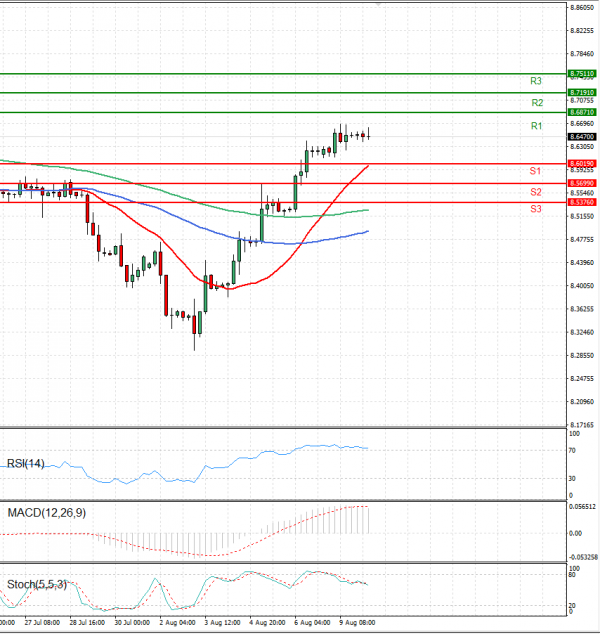Select the S1 support label
The image size is (600, 634).
tap(535, 171)
